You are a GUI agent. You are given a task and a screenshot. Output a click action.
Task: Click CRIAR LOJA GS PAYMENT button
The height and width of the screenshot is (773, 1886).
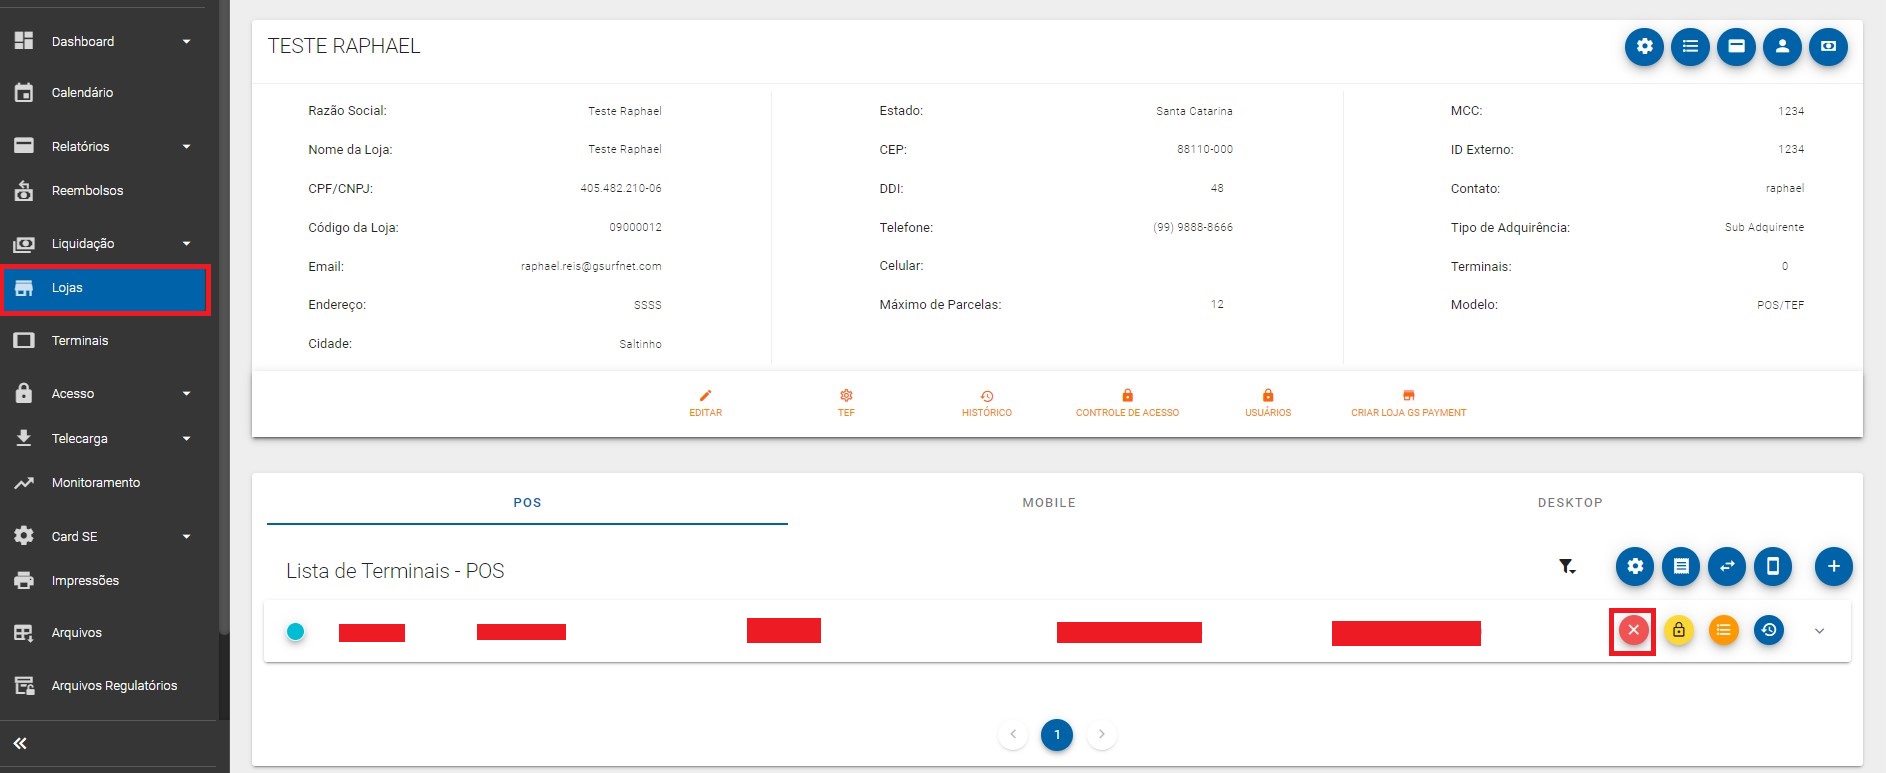[x=1408, y=403]
